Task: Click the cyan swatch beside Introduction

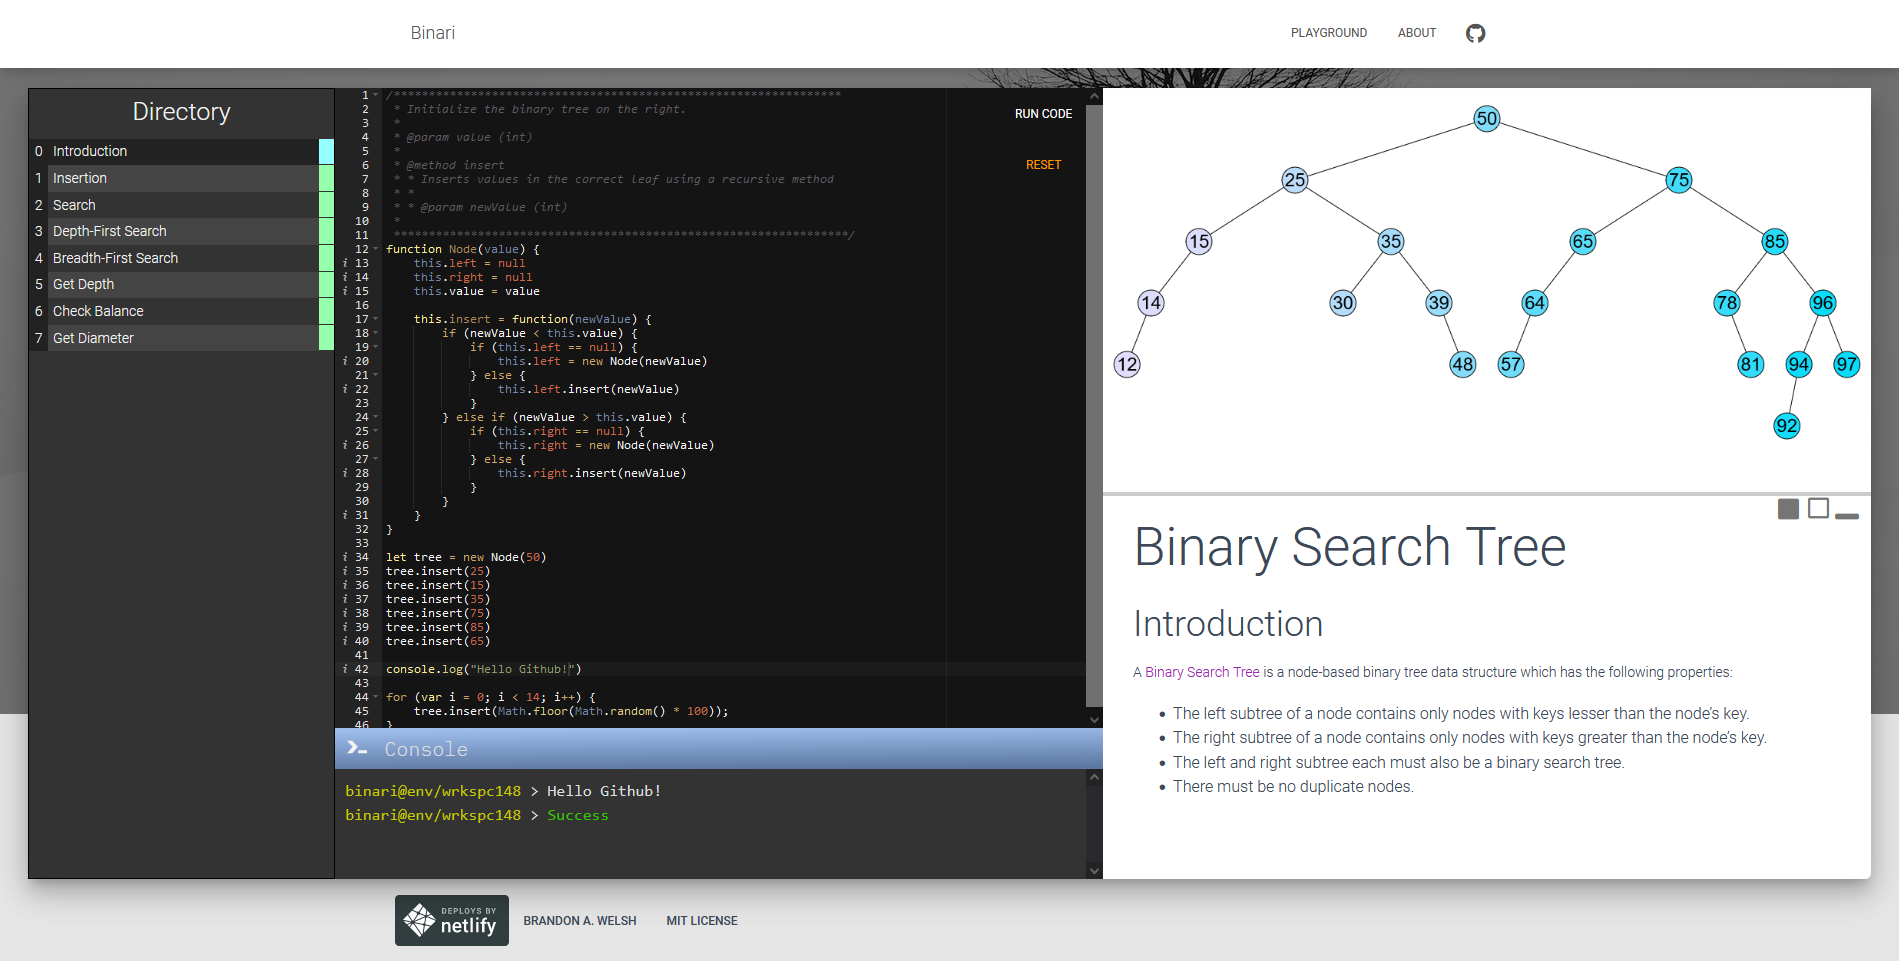Action: (326, 151)
